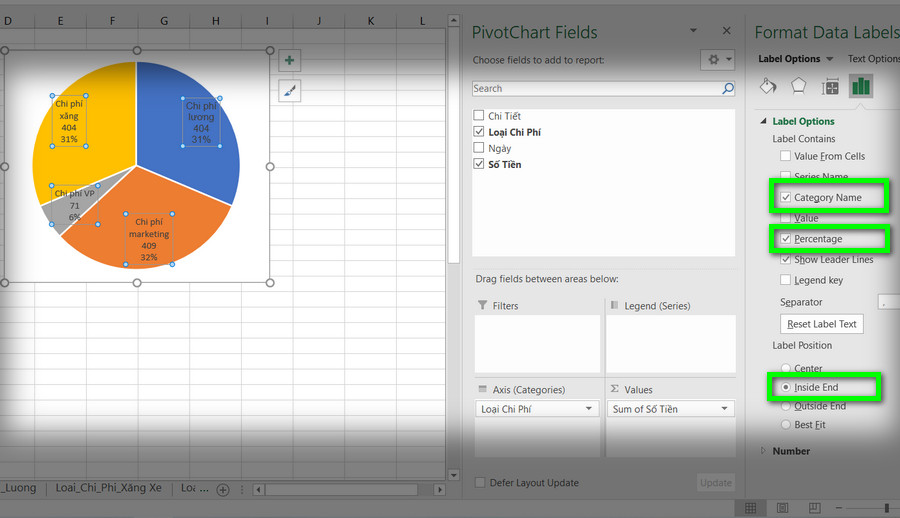Click the search magnifier in PivotChart Fields
Image resolution: width=900 pixels, height=518 pixels.
728,88
